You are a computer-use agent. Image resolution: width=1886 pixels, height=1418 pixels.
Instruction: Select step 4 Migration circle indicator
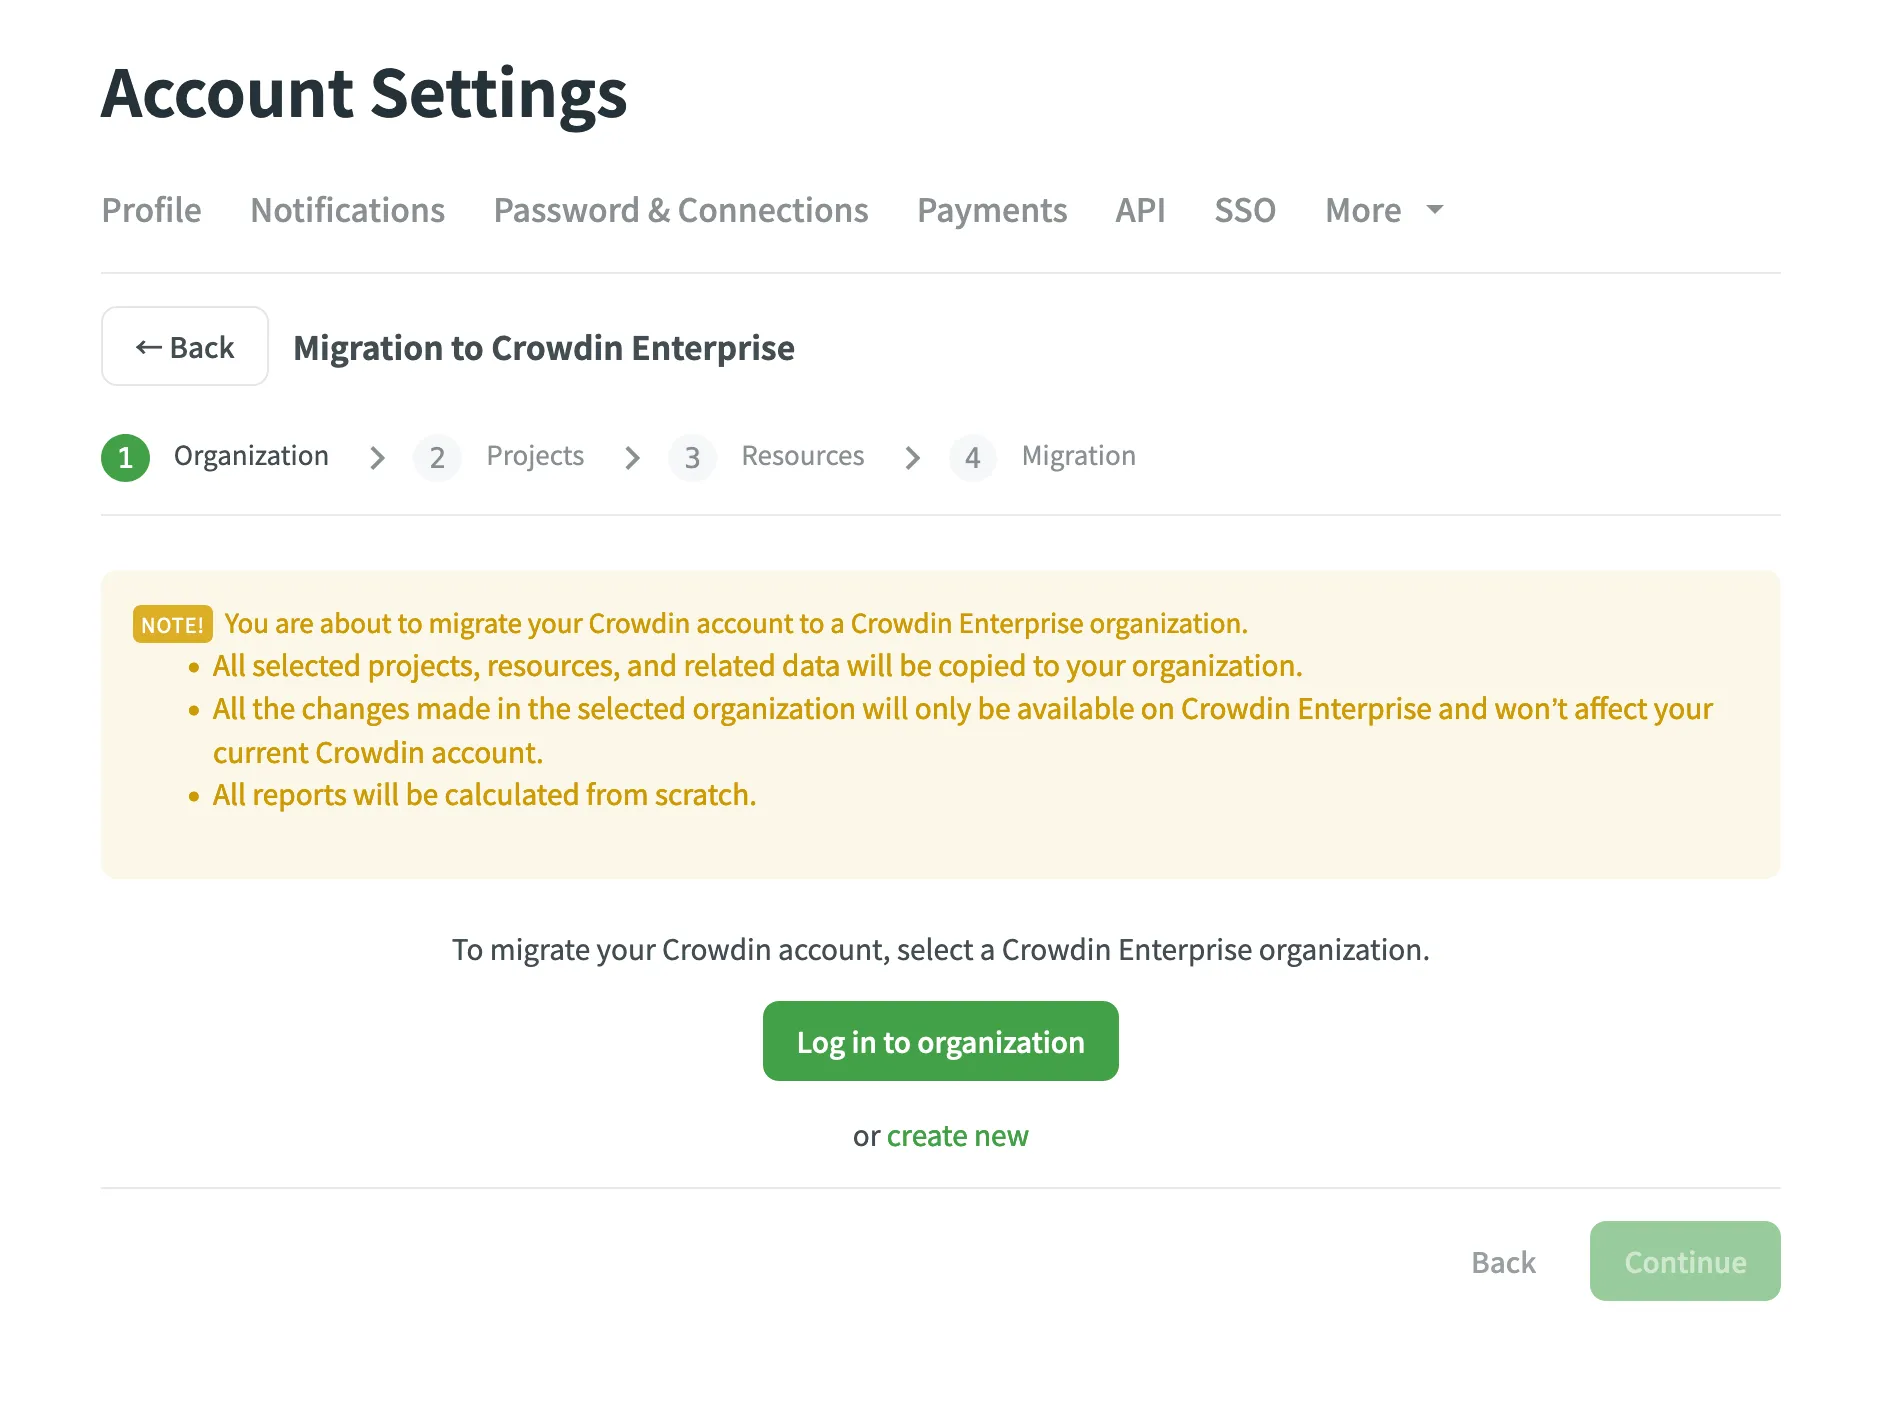click(x=972, y=457)
